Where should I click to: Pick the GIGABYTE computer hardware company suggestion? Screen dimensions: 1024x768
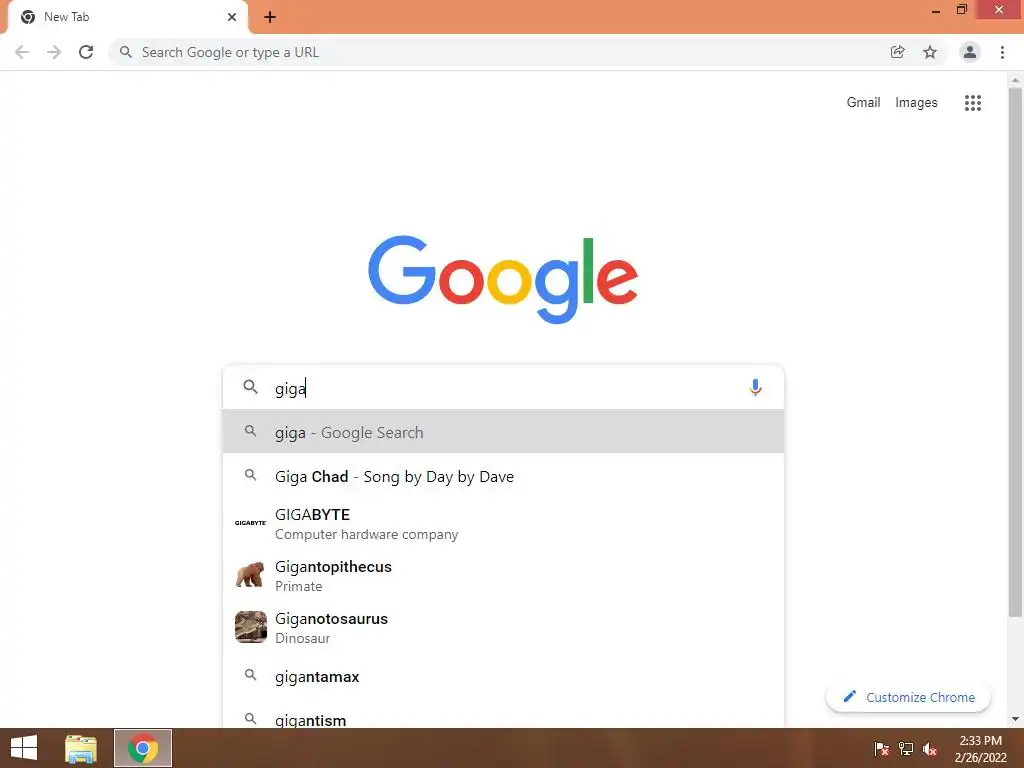click(x=503, y=524)
